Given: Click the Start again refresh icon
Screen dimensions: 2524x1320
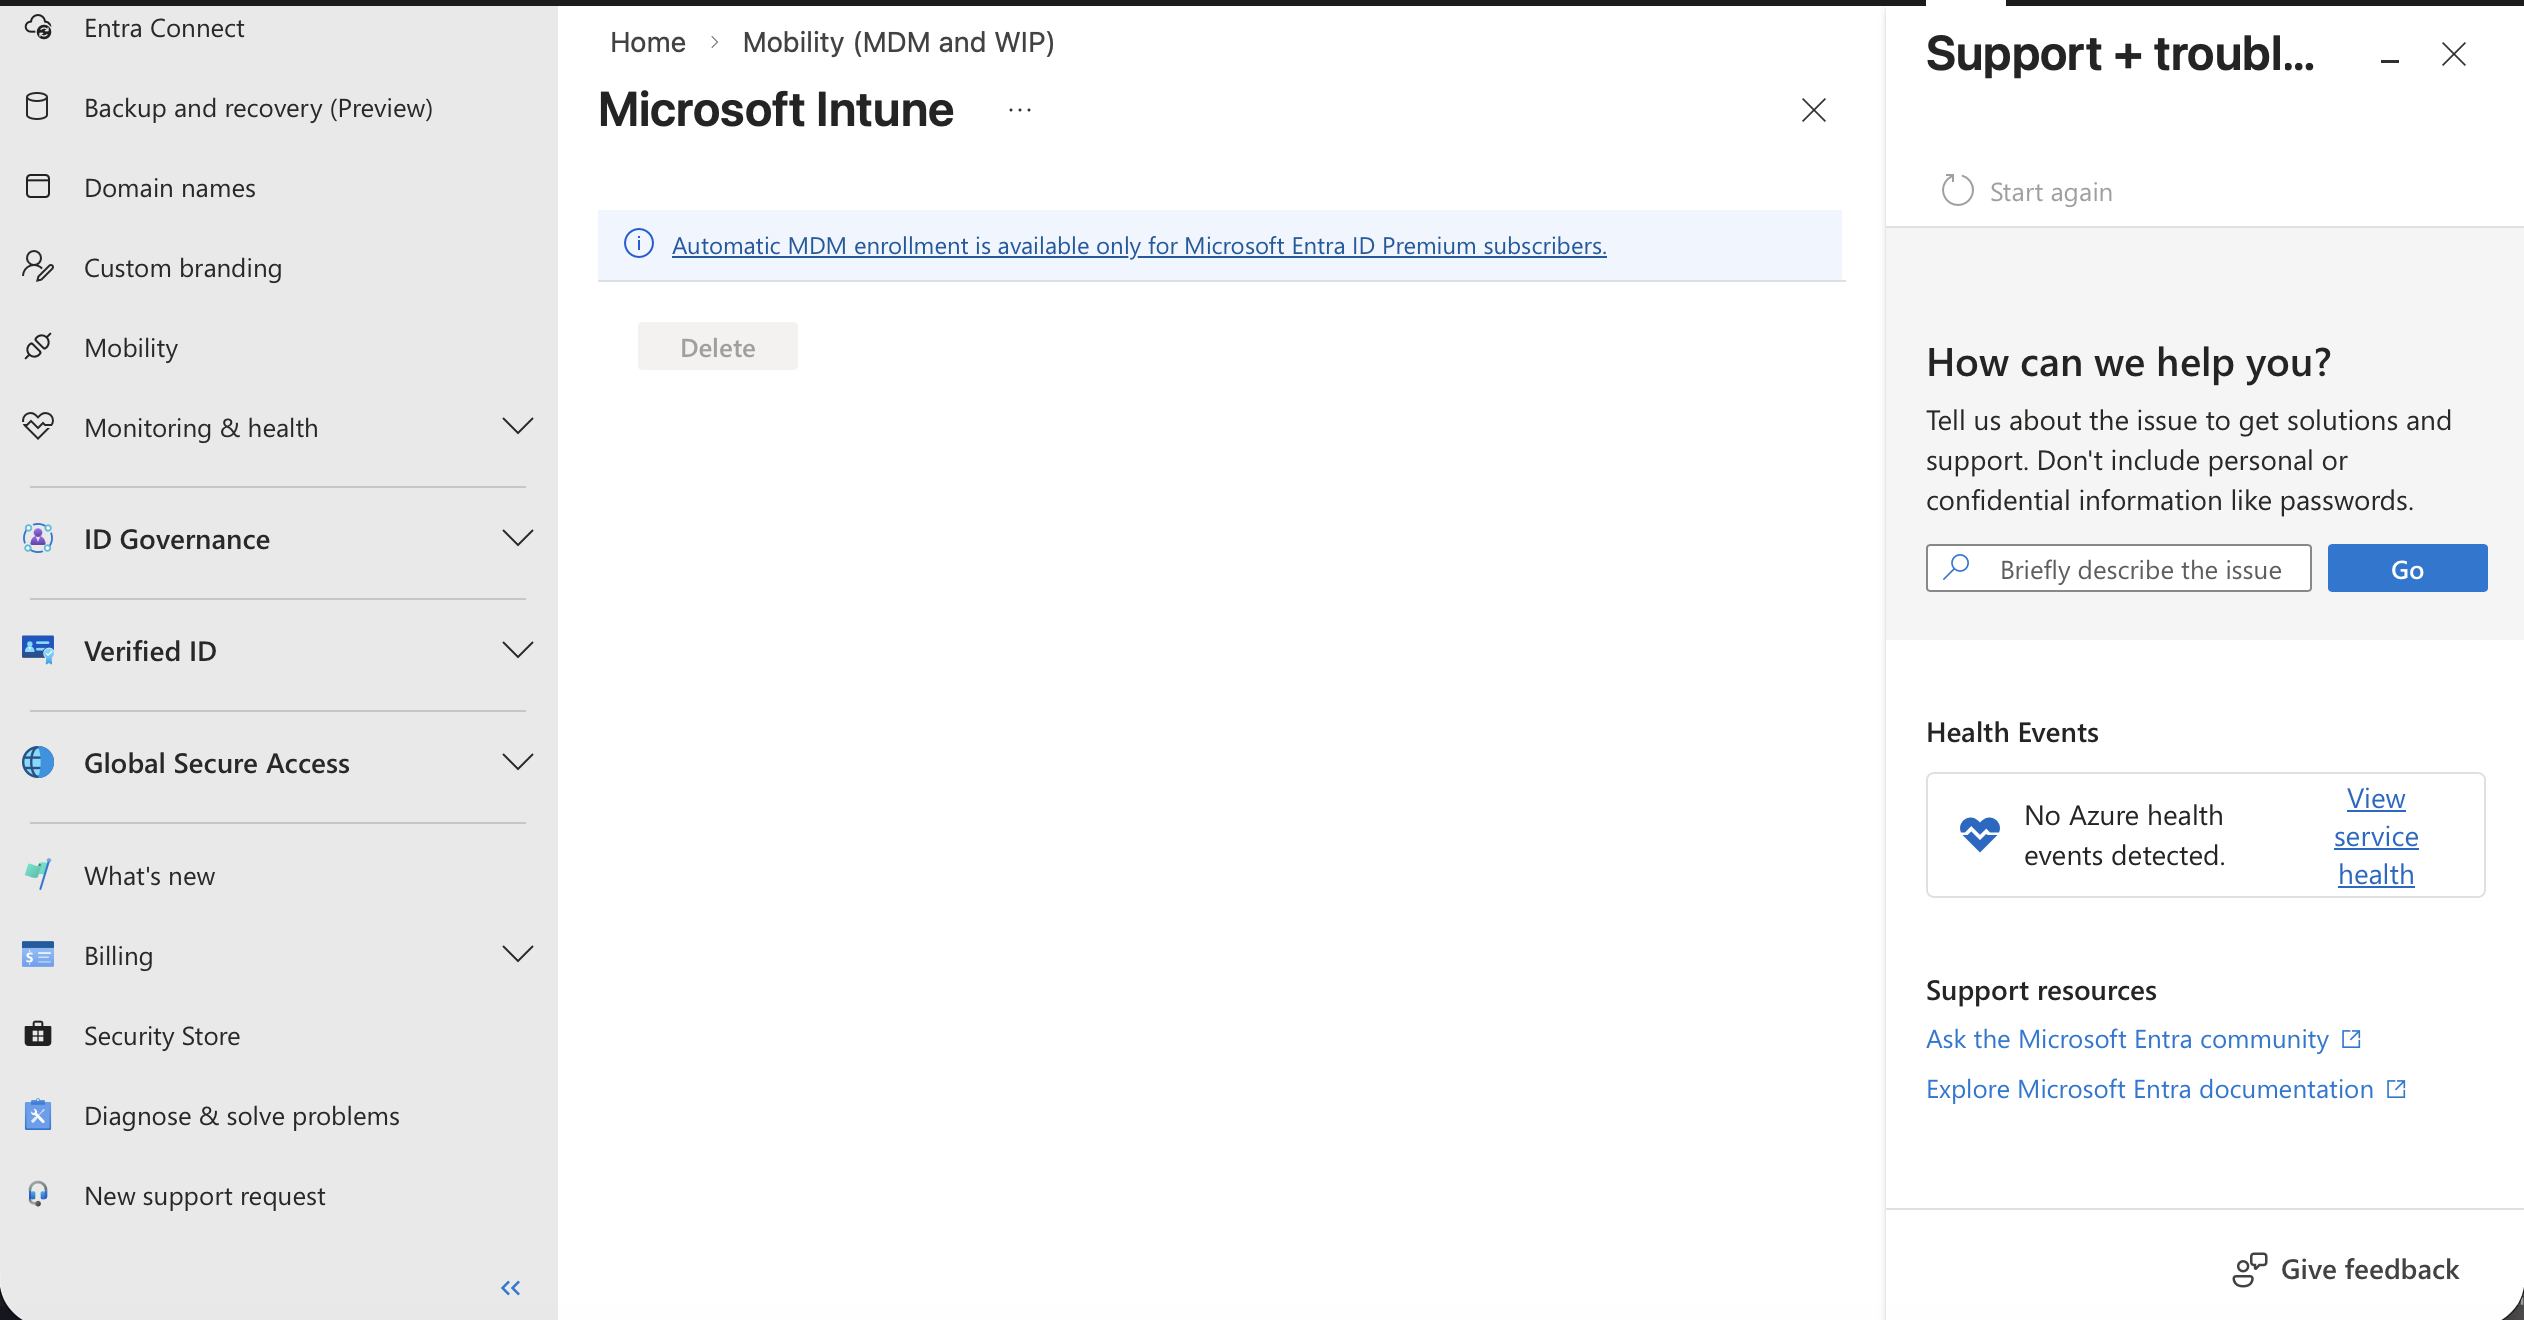Looking at the screenshot, I should coord(1957,191).
